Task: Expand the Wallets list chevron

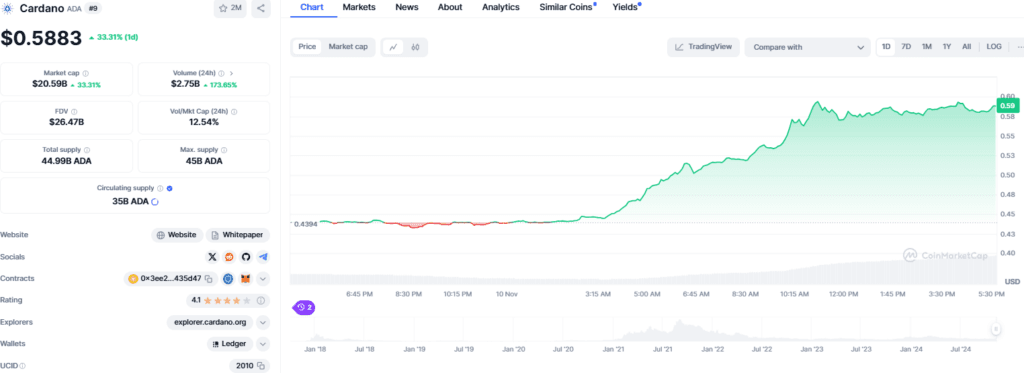Action: [263, 344]
